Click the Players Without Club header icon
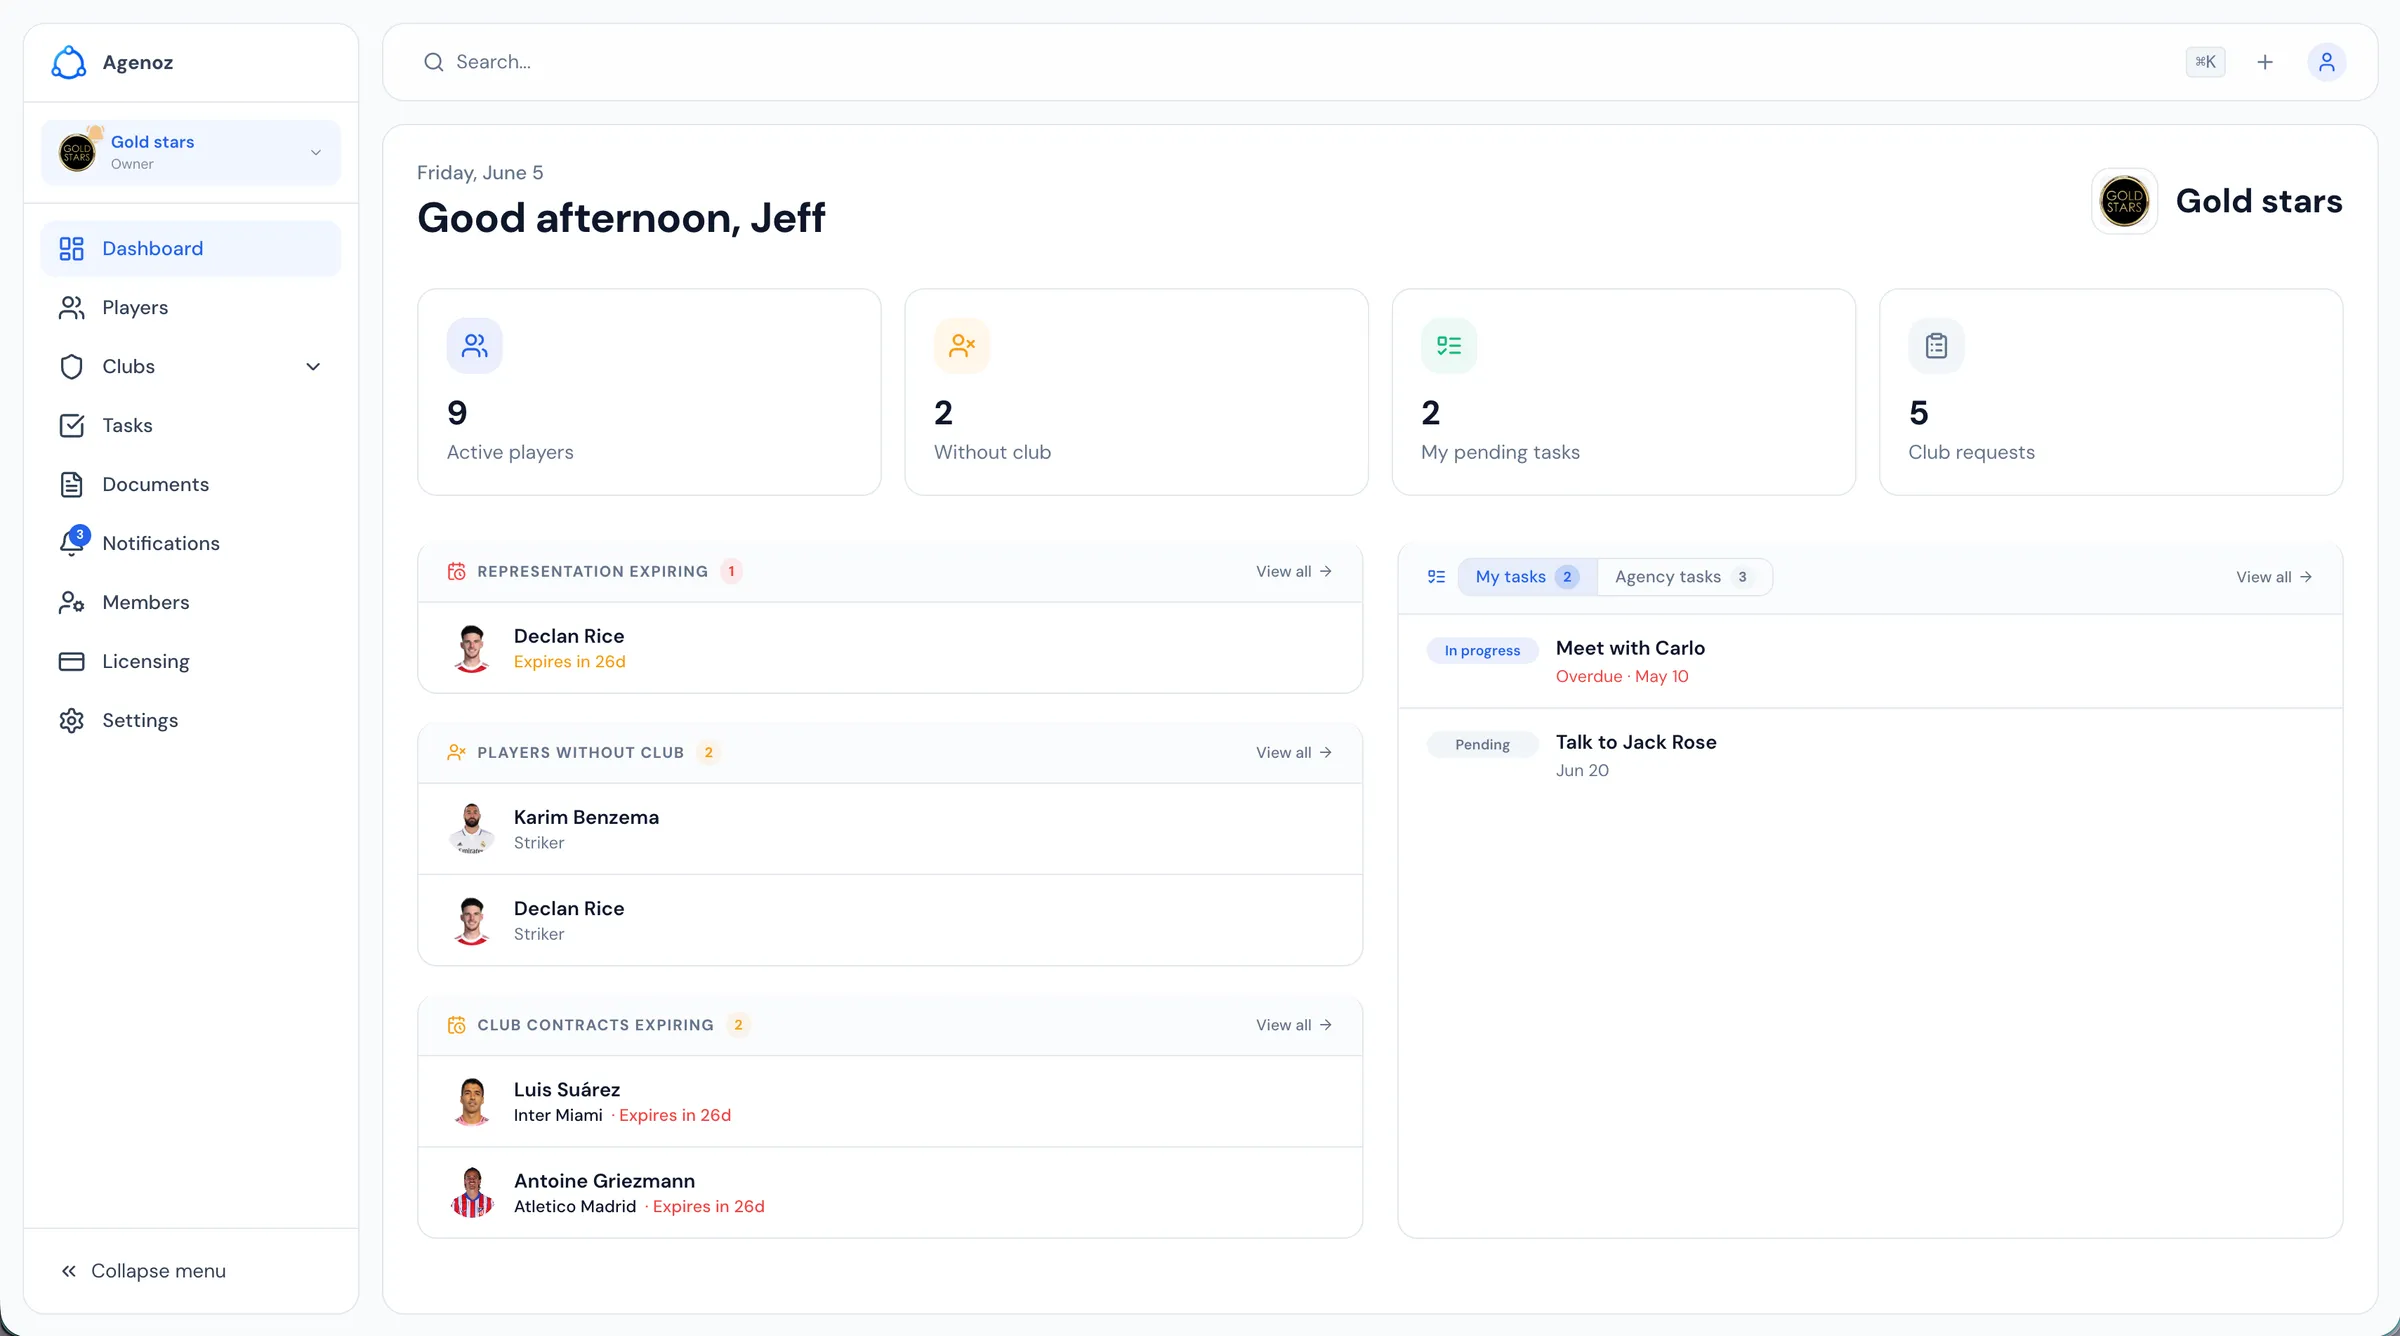The height and width of the screenshot is (1336, 2400). point(456,752)
